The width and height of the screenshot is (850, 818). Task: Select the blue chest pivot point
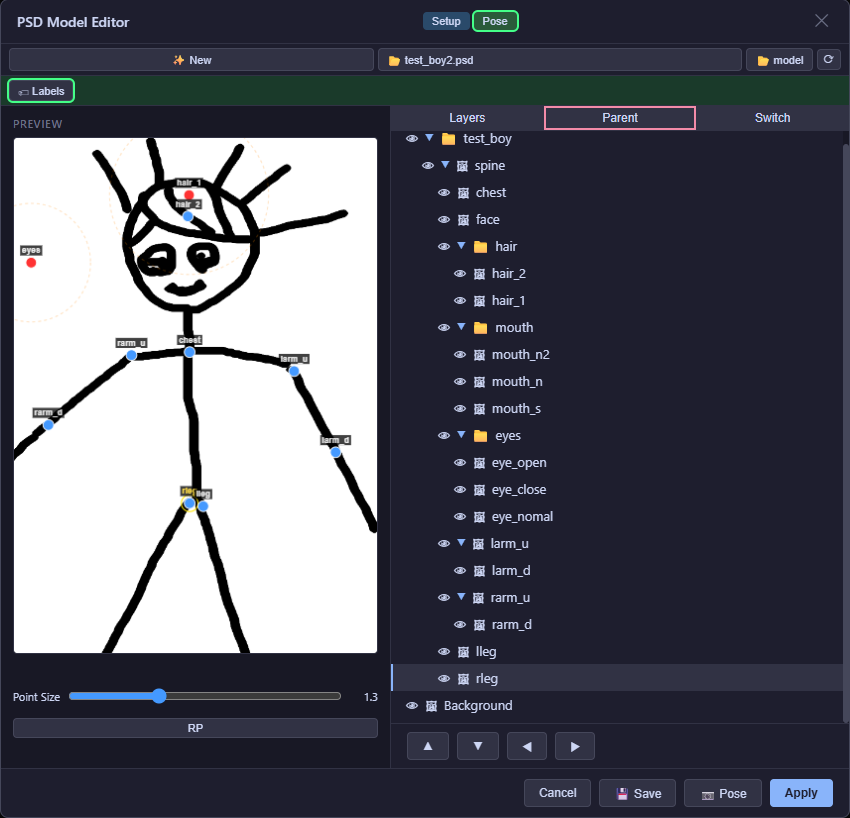point(189,352)
